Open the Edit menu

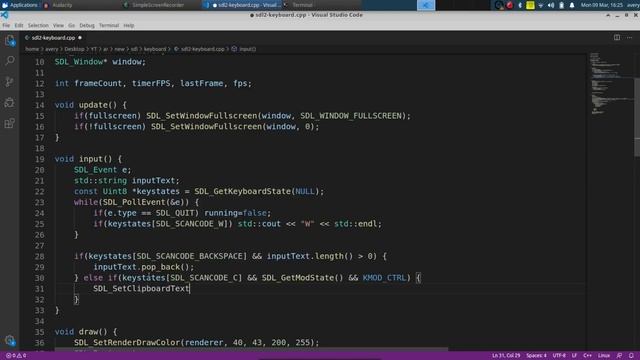(x=19, y=25)
